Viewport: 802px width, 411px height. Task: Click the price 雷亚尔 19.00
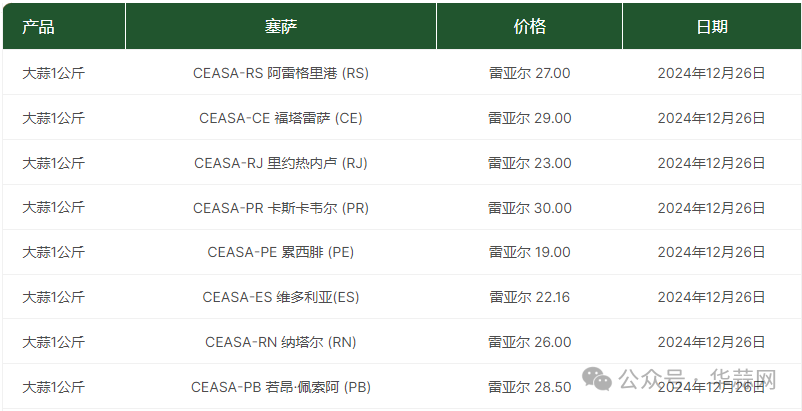pyautogui.click(x=529, y=252)
